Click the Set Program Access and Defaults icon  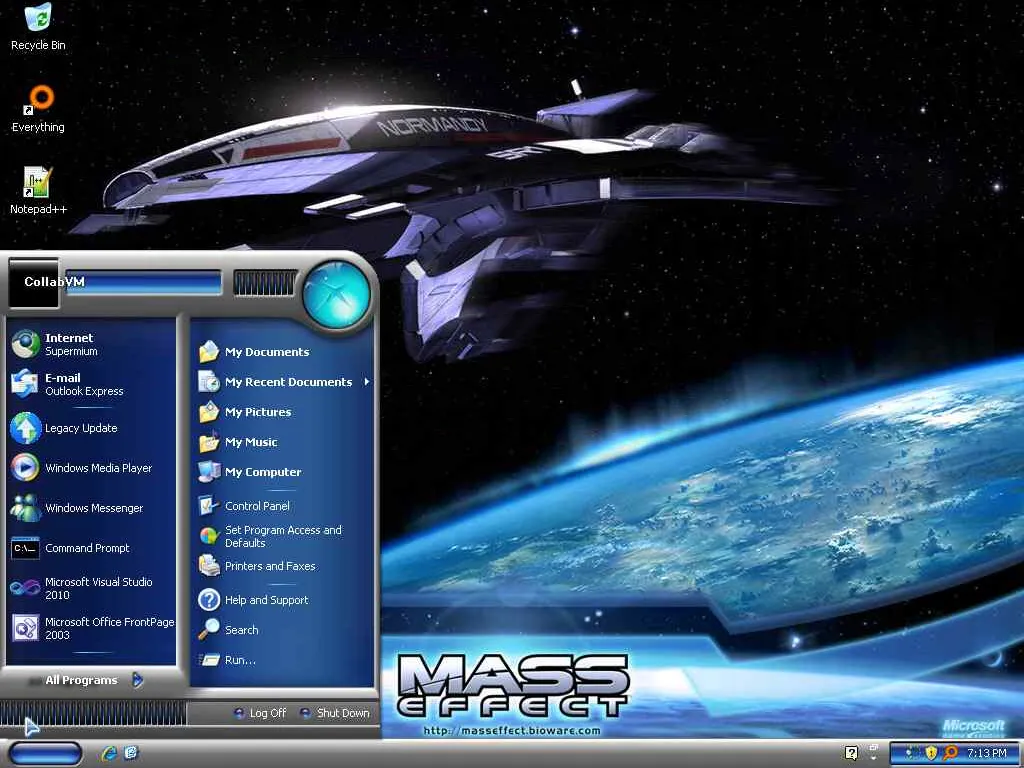(x=209, y=536)
